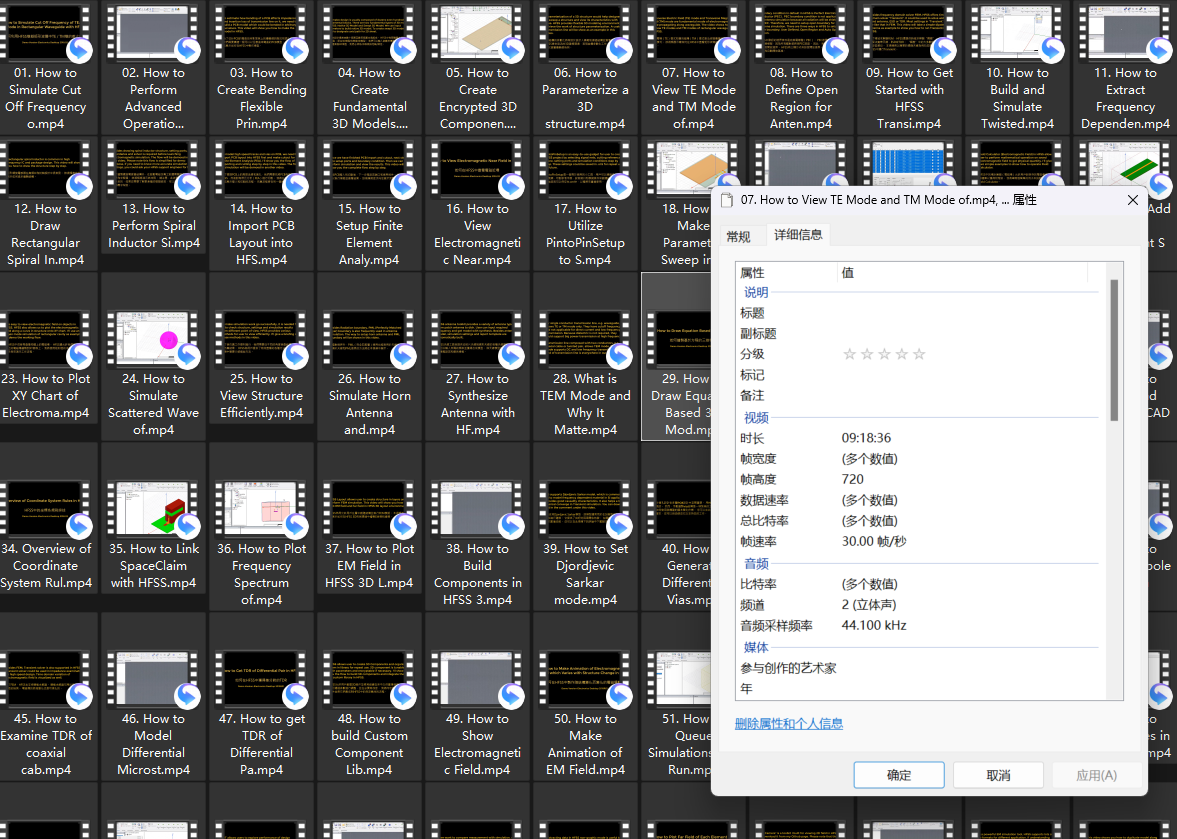1177x839 pixels.
Task: Select the 时长 value 09:18:36
Action: pos(866,438)
